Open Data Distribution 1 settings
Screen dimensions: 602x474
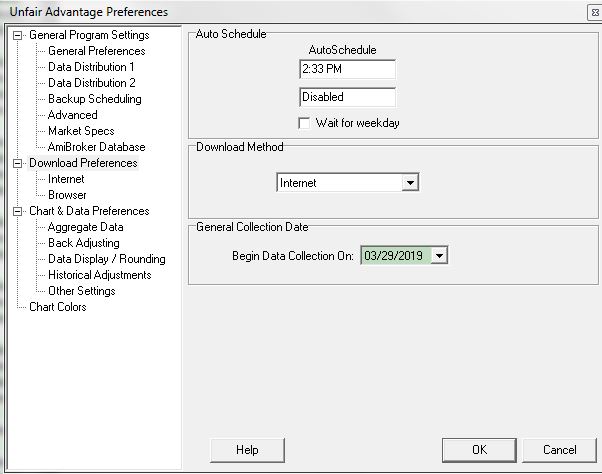tap(91, 67)
